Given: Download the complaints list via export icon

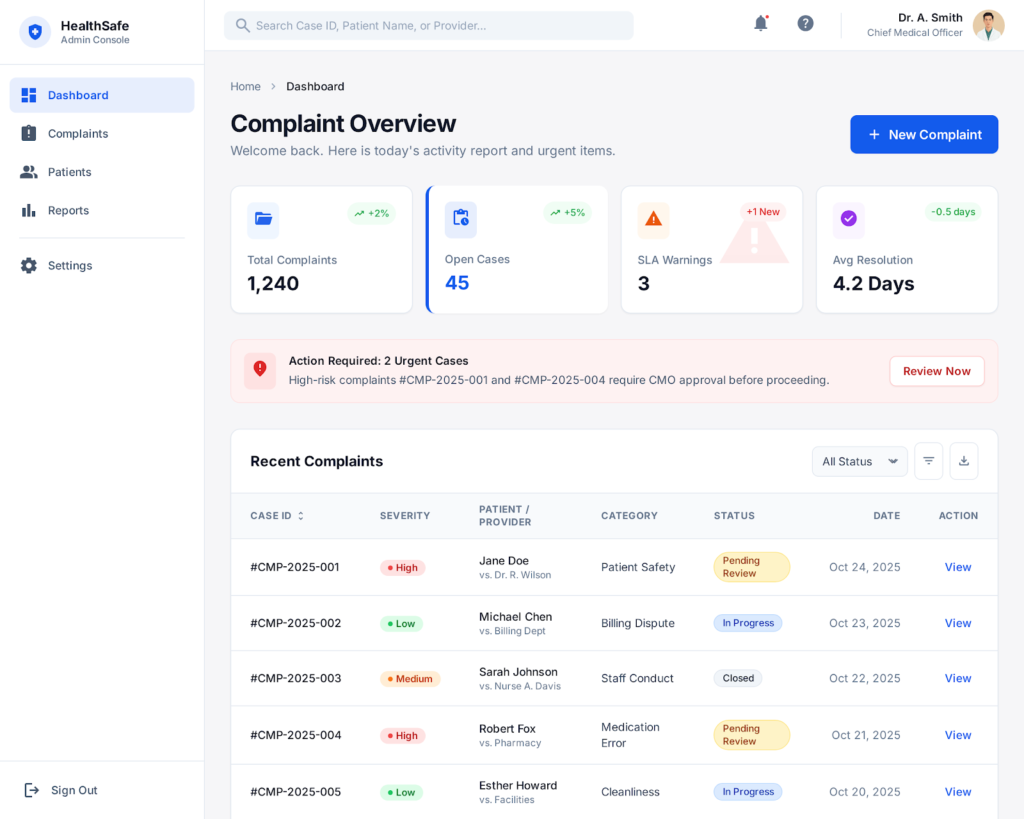Looking at the screenshot, I should click(964, 461).
